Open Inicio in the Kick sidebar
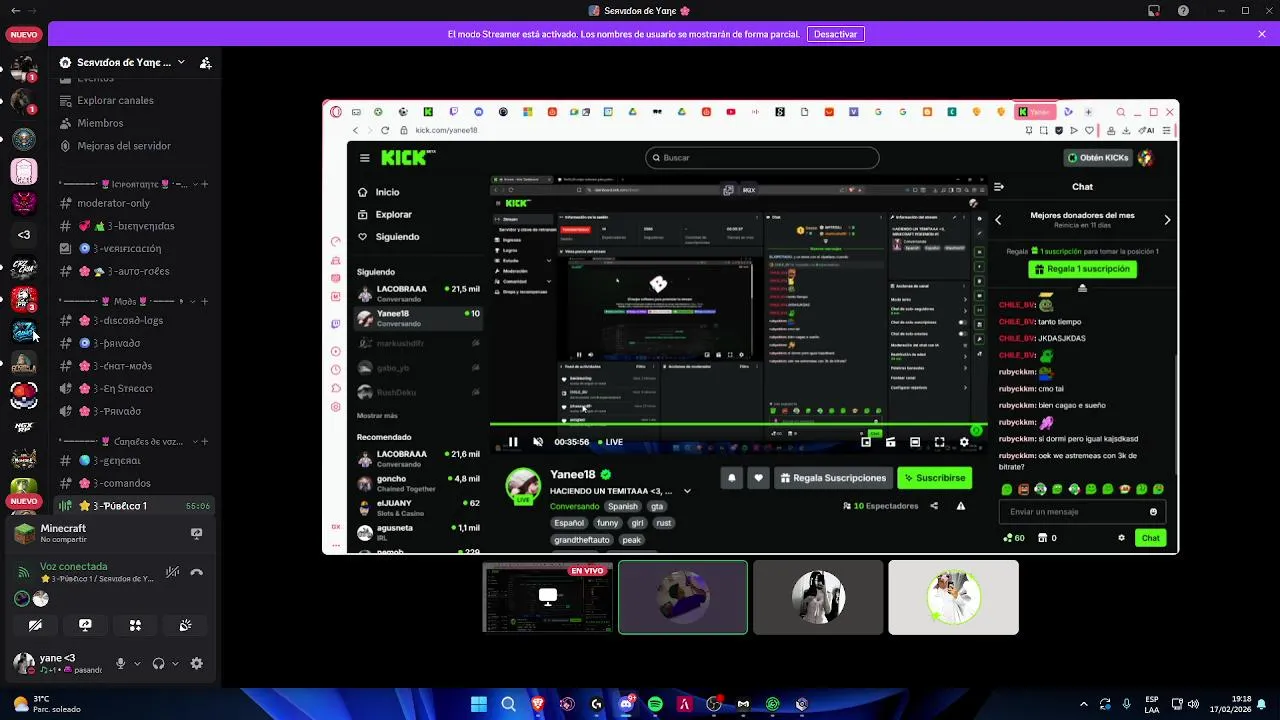The height and width of the screenshot is (720, 1280). (x=387, y=192)
